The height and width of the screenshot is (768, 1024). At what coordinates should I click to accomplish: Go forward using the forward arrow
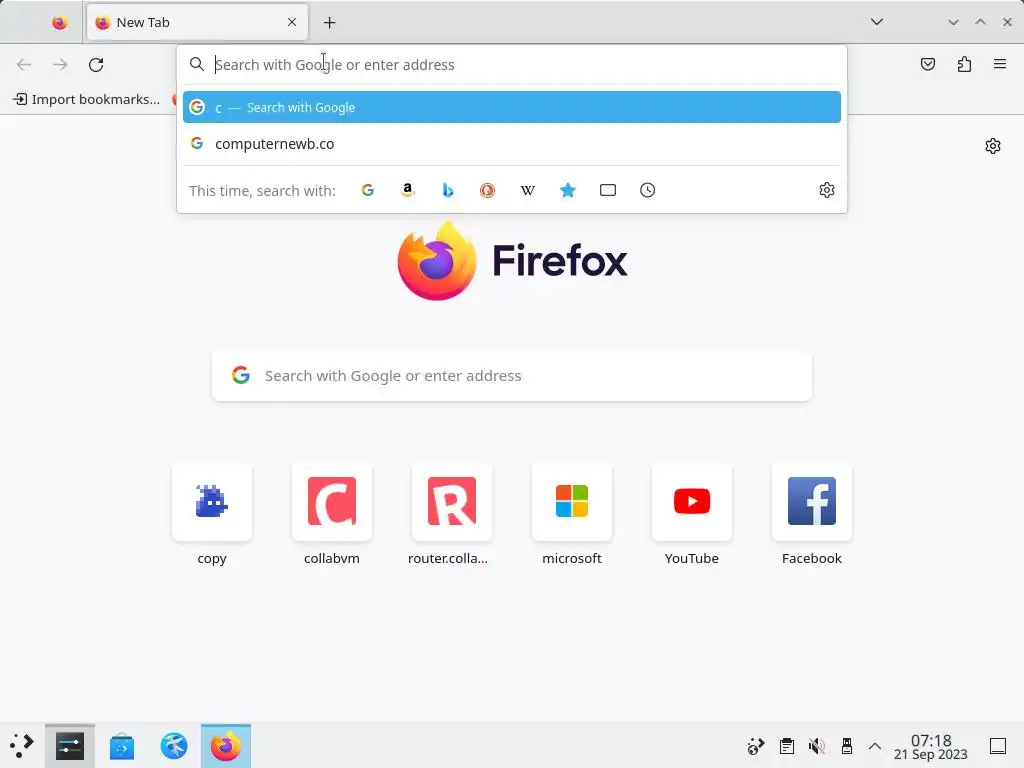60,65
